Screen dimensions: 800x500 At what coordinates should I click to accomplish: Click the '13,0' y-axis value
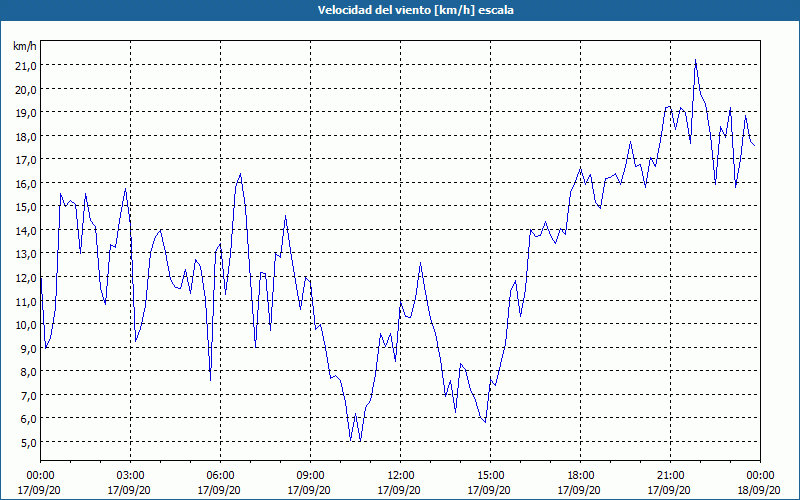tap(25, 254)
